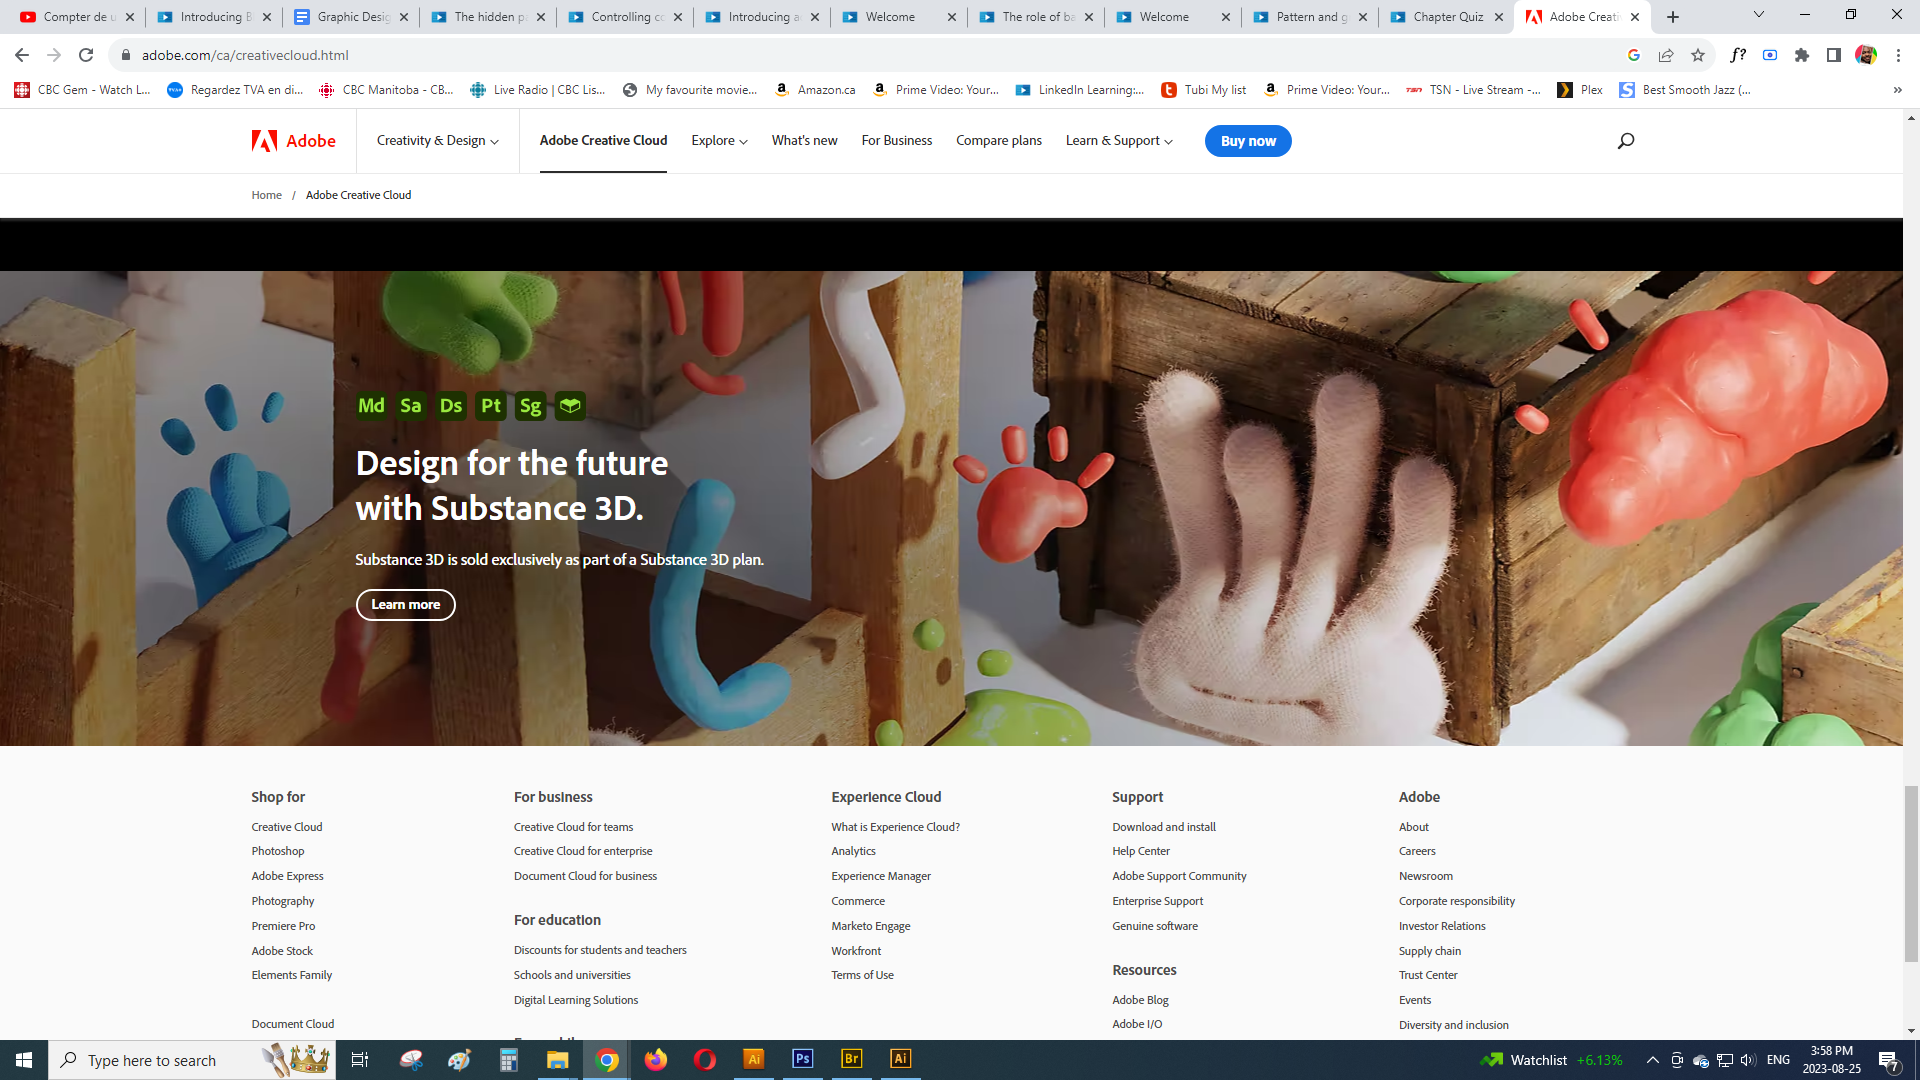The height and width of the screenshot is (1080, 1920).
Task: Open the site search magnifier icon
Action: click(1626, 141)
